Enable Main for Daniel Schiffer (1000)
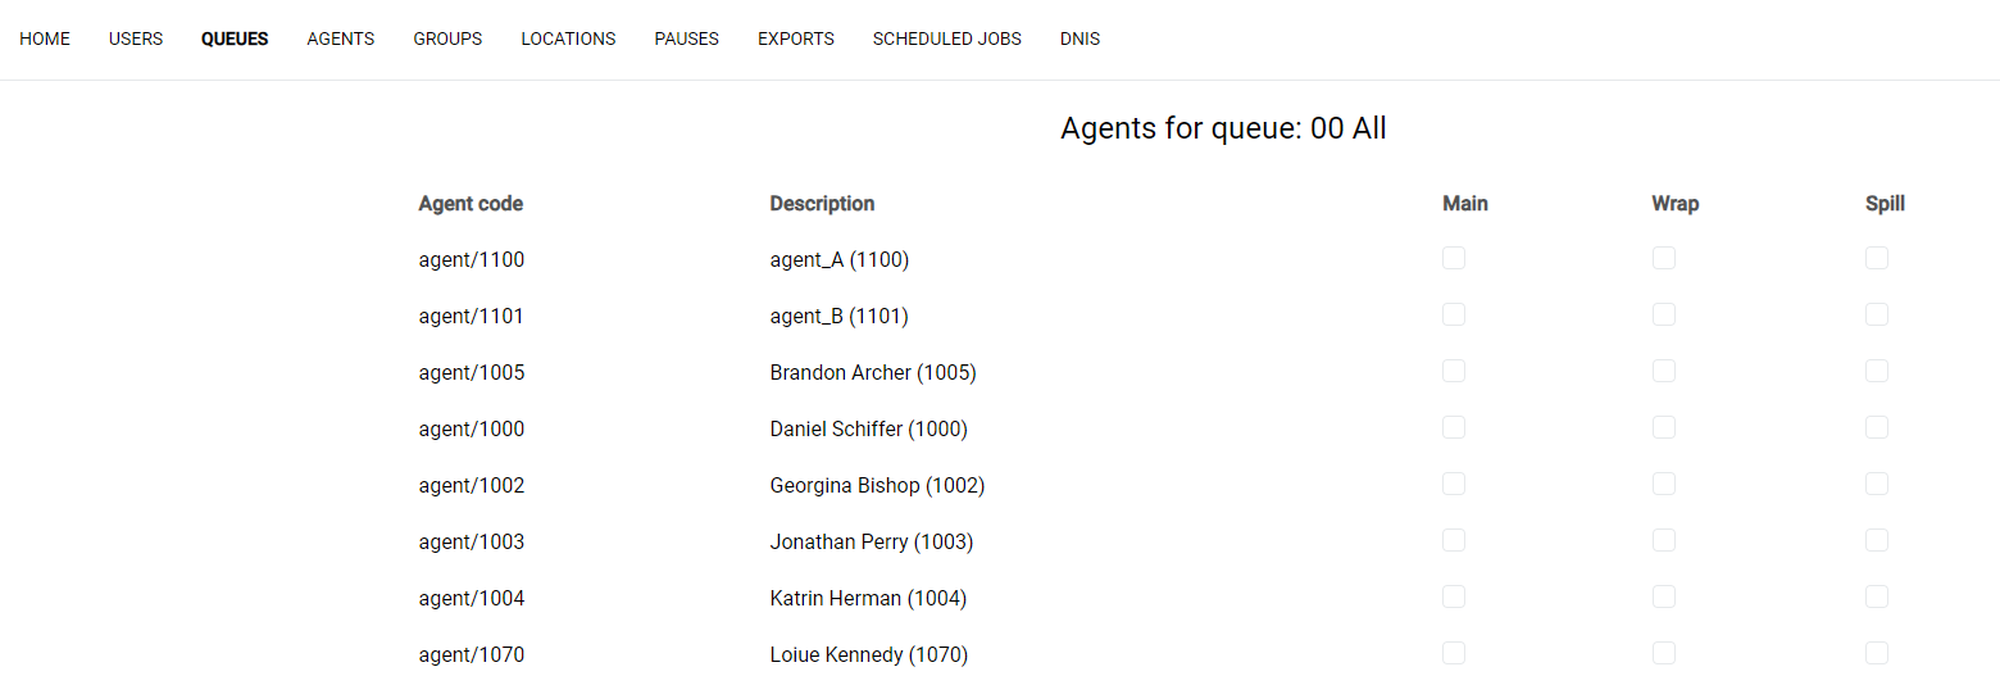The height and width of the screenshot is (676, 2000). coord(1453,428)
